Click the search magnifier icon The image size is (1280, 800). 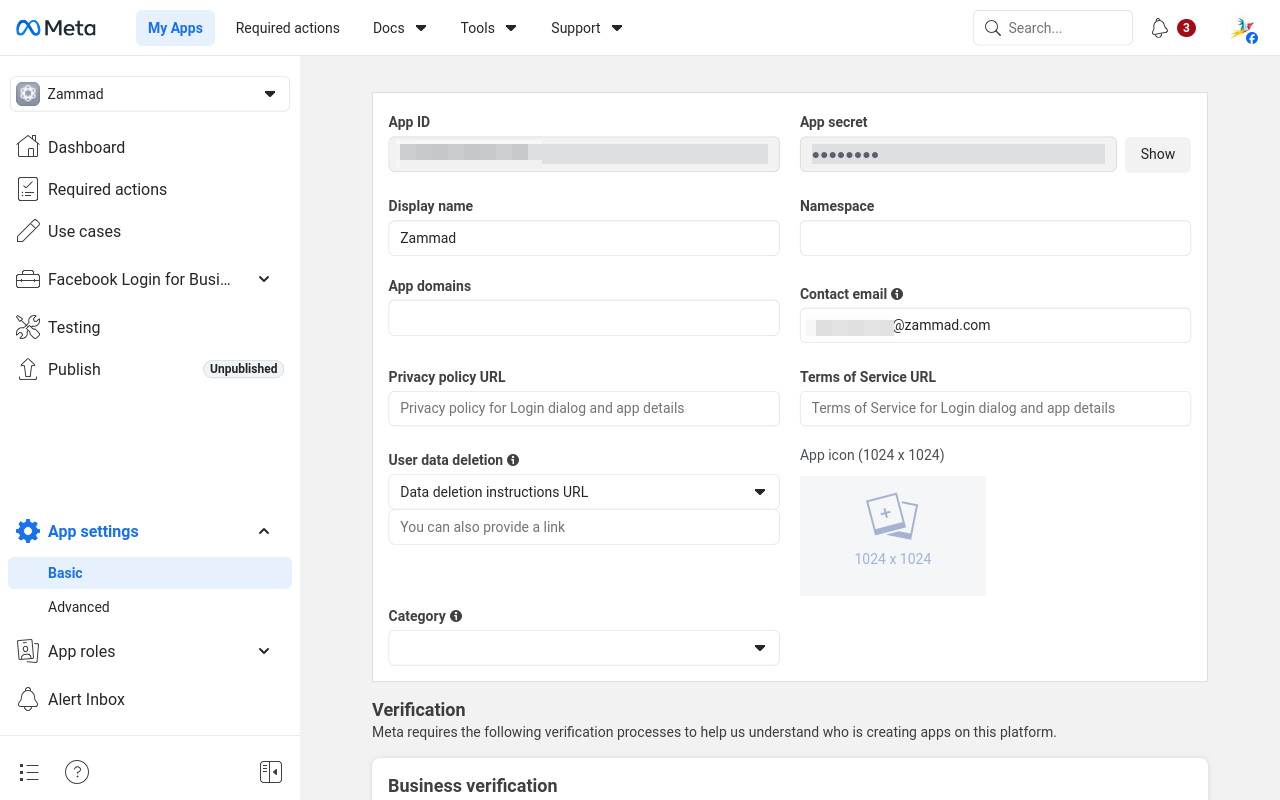click(x=993, y=28)
